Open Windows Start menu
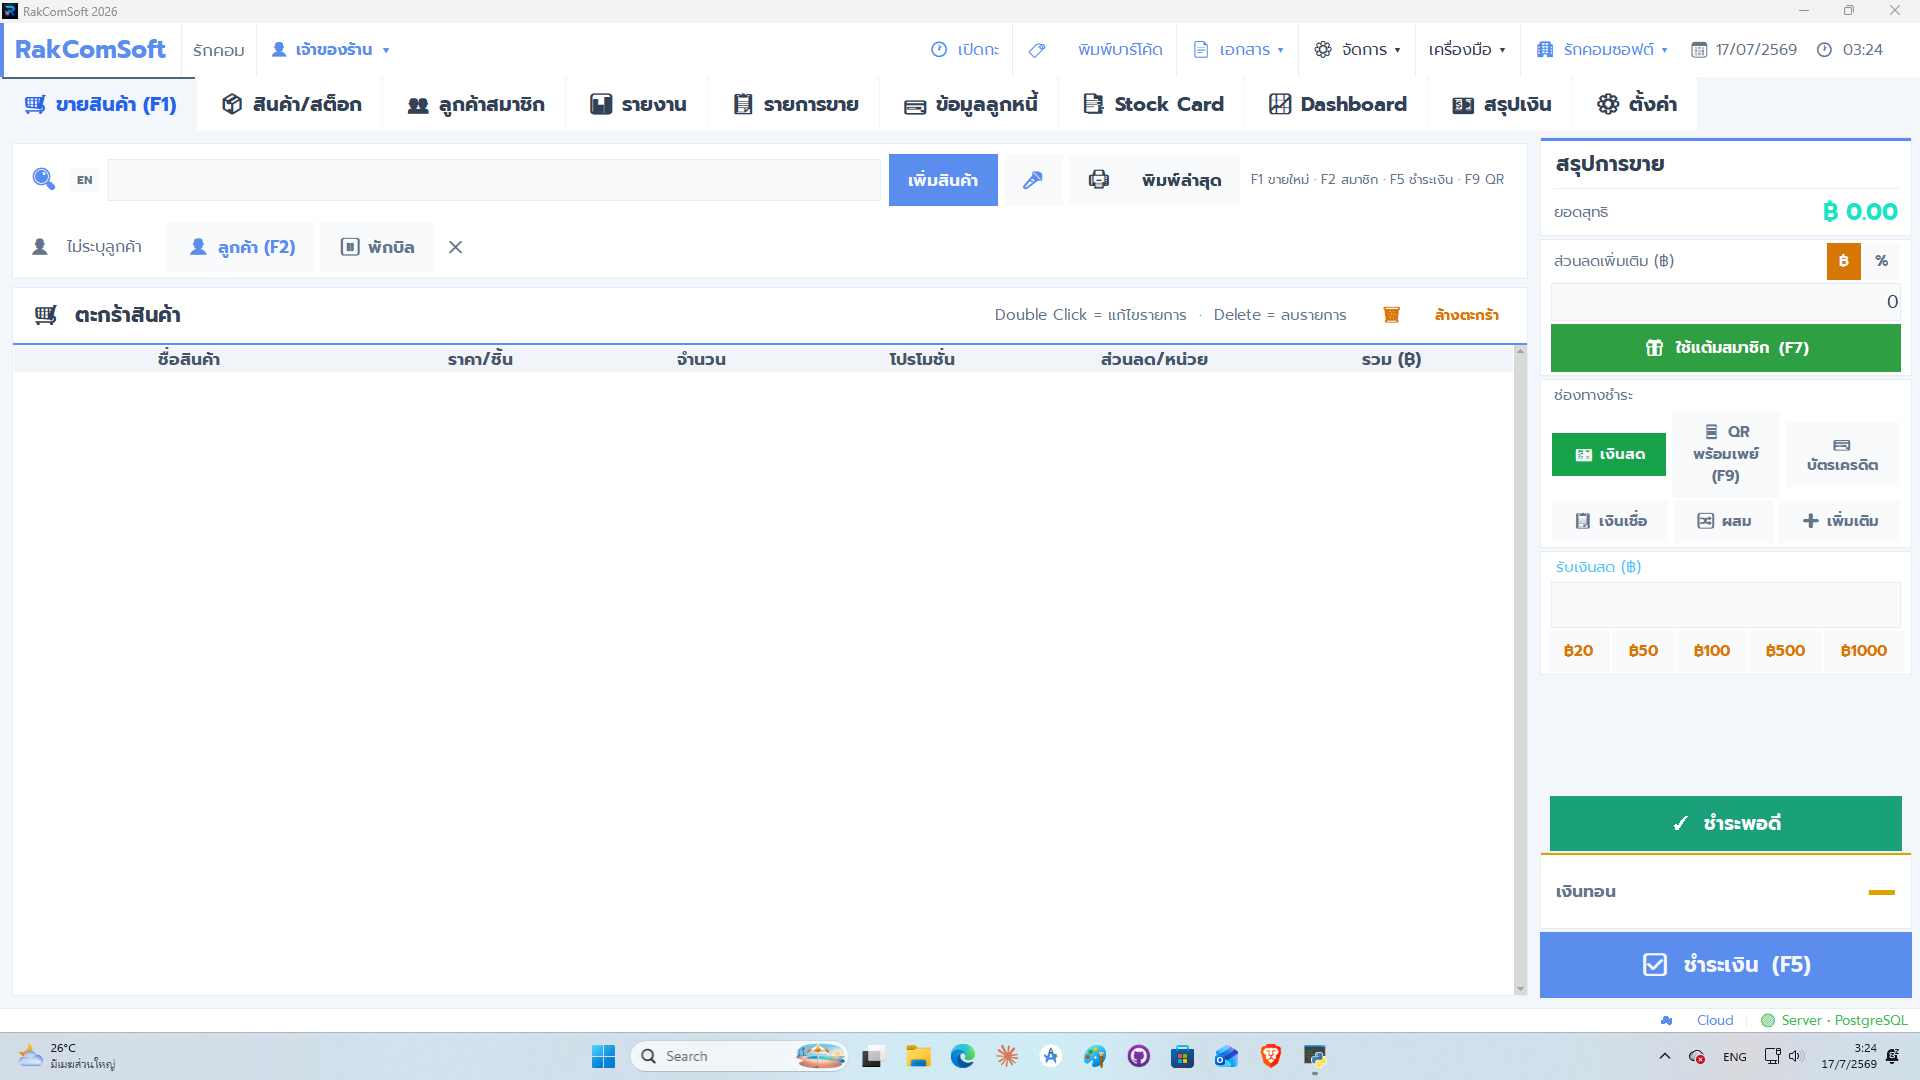This screenshot has width=1920, height=1080. pos(603,1056)
